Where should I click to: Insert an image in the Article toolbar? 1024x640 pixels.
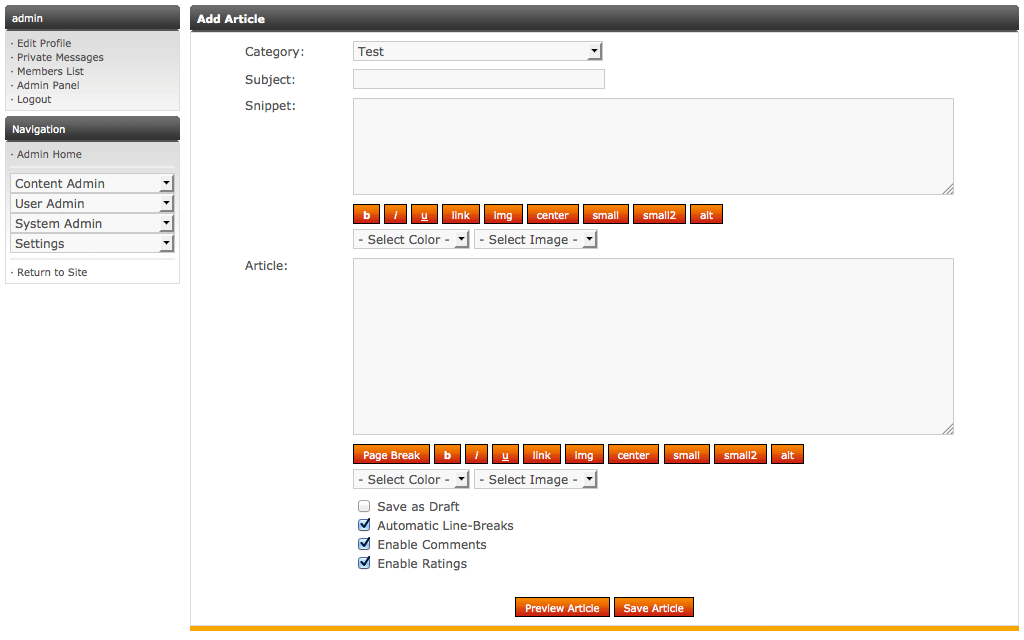click(583, 454)
